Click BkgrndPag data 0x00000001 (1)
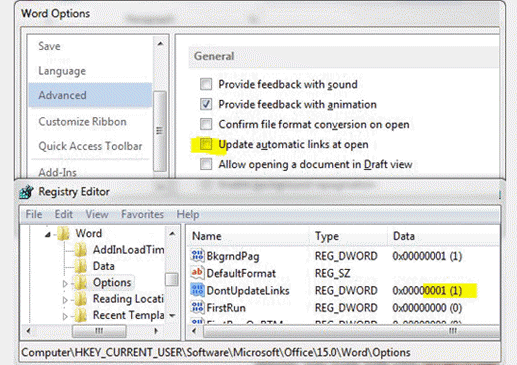 pos(427,256)
